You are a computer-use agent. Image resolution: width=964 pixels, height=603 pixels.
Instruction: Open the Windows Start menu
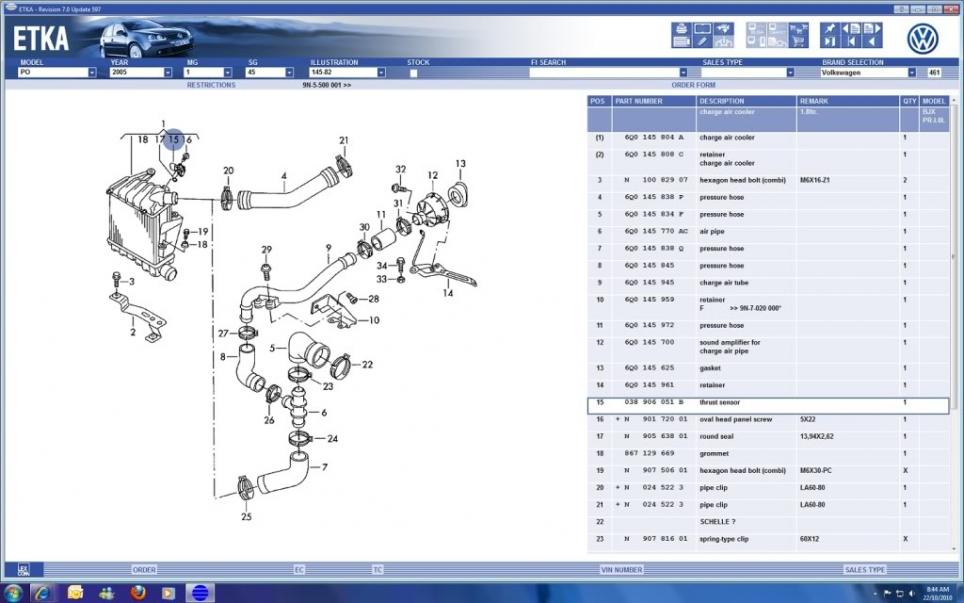12,593
